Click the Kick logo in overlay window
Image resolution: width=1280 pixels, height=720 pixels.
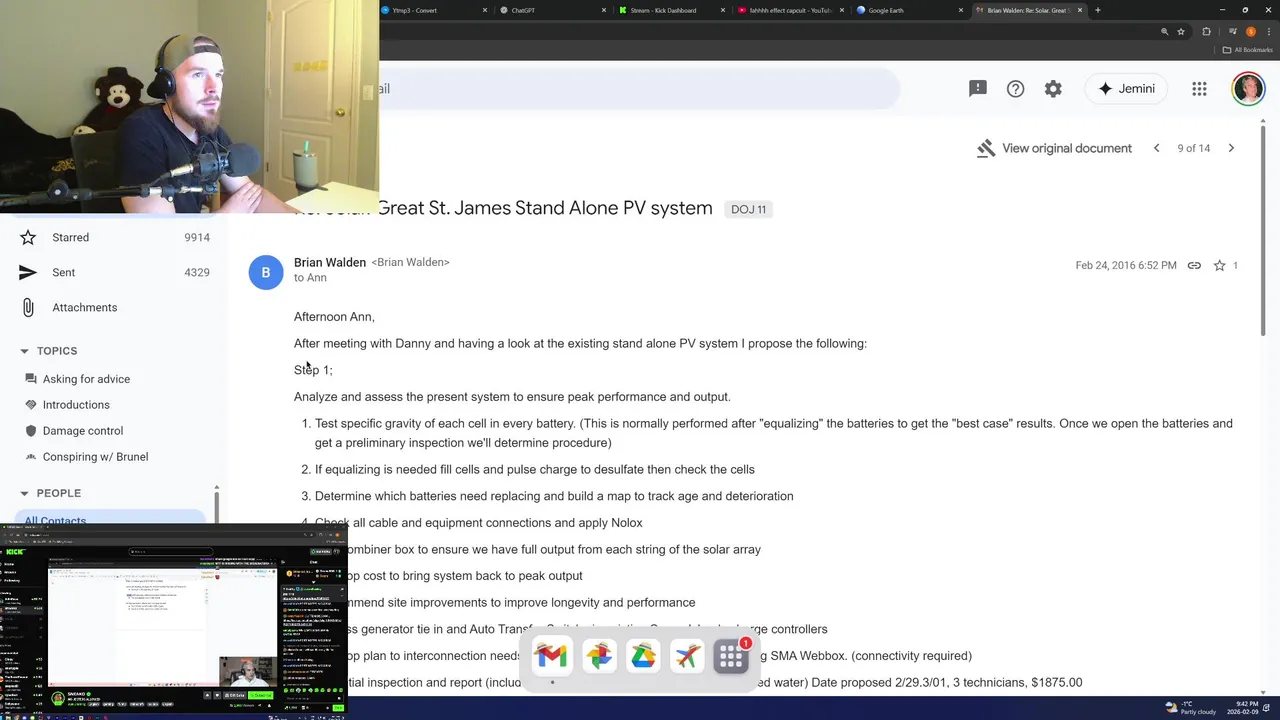(15, 551)
